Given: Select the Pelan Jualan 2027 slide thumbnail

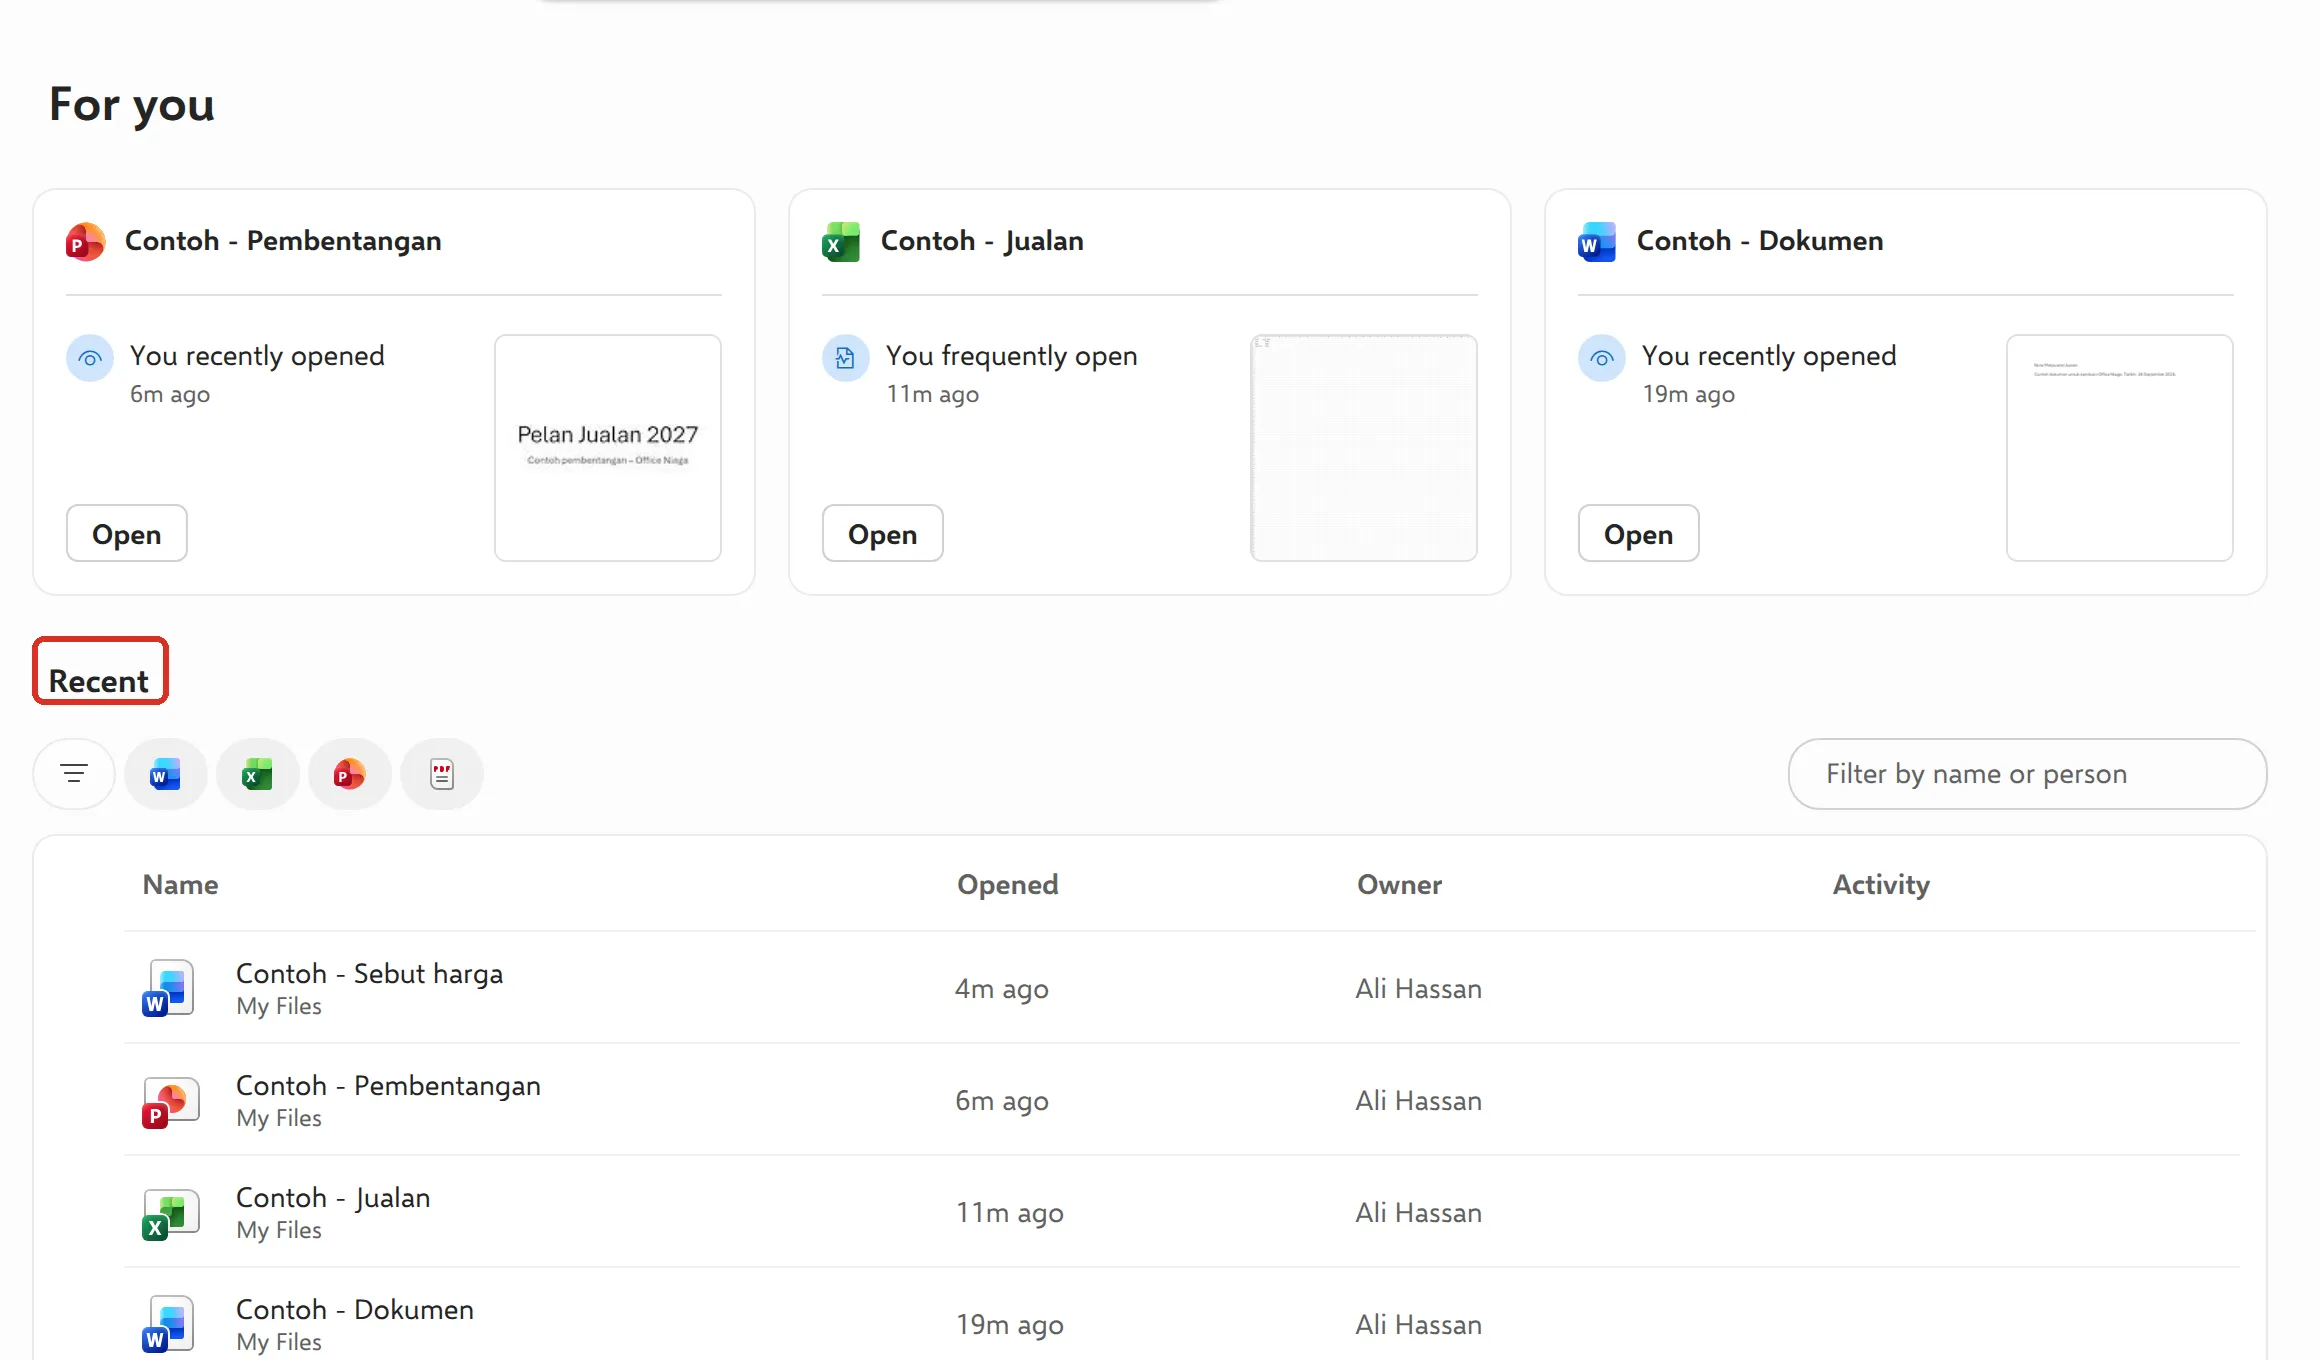Looking at the screenshot, I should click(x=608, y=448).
